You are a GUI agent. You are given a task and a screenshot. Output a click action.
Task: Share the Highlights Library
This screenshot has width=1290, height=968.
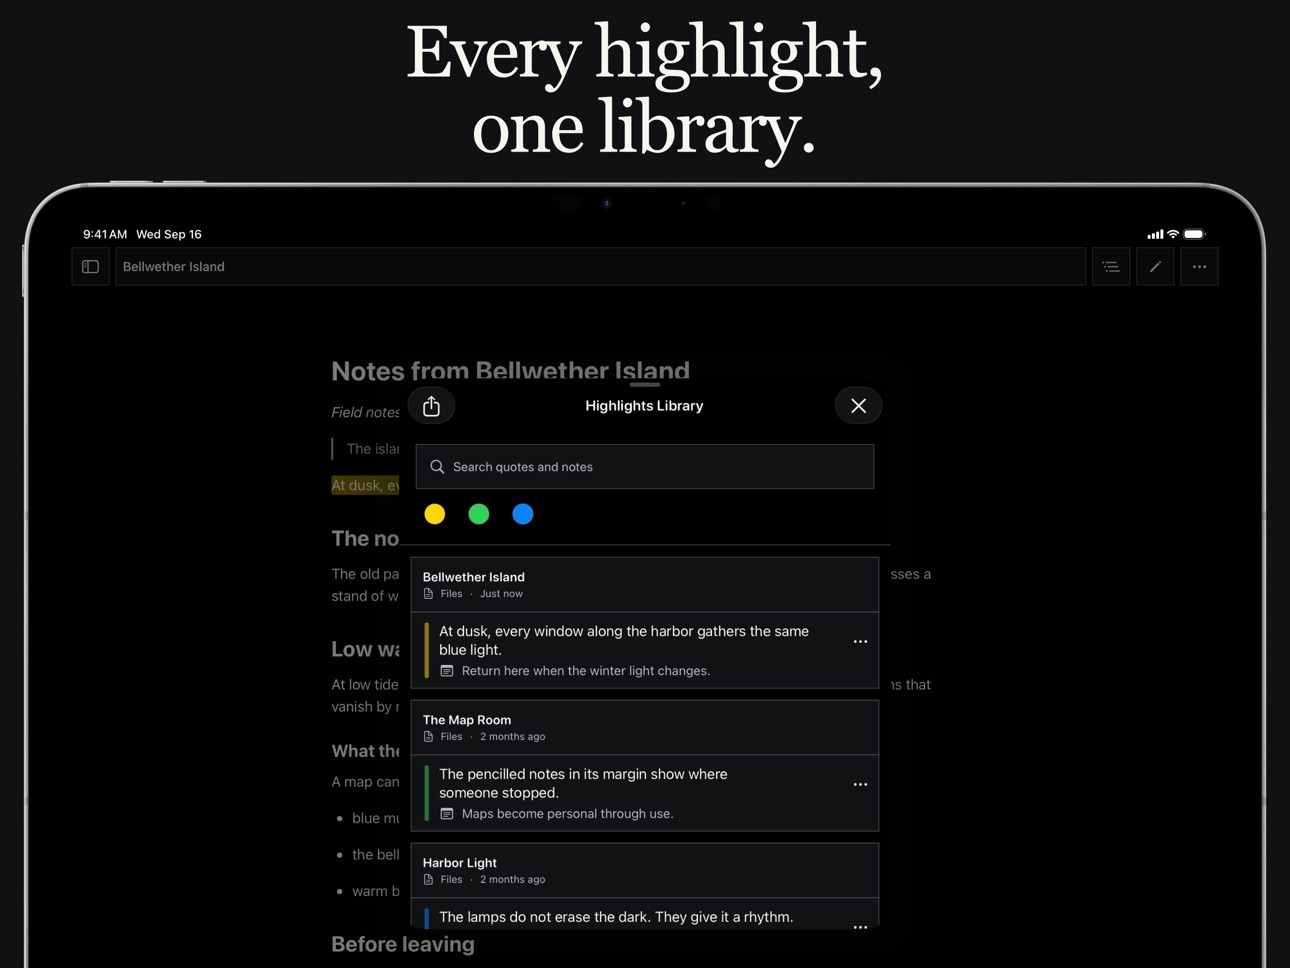point(431,406)
